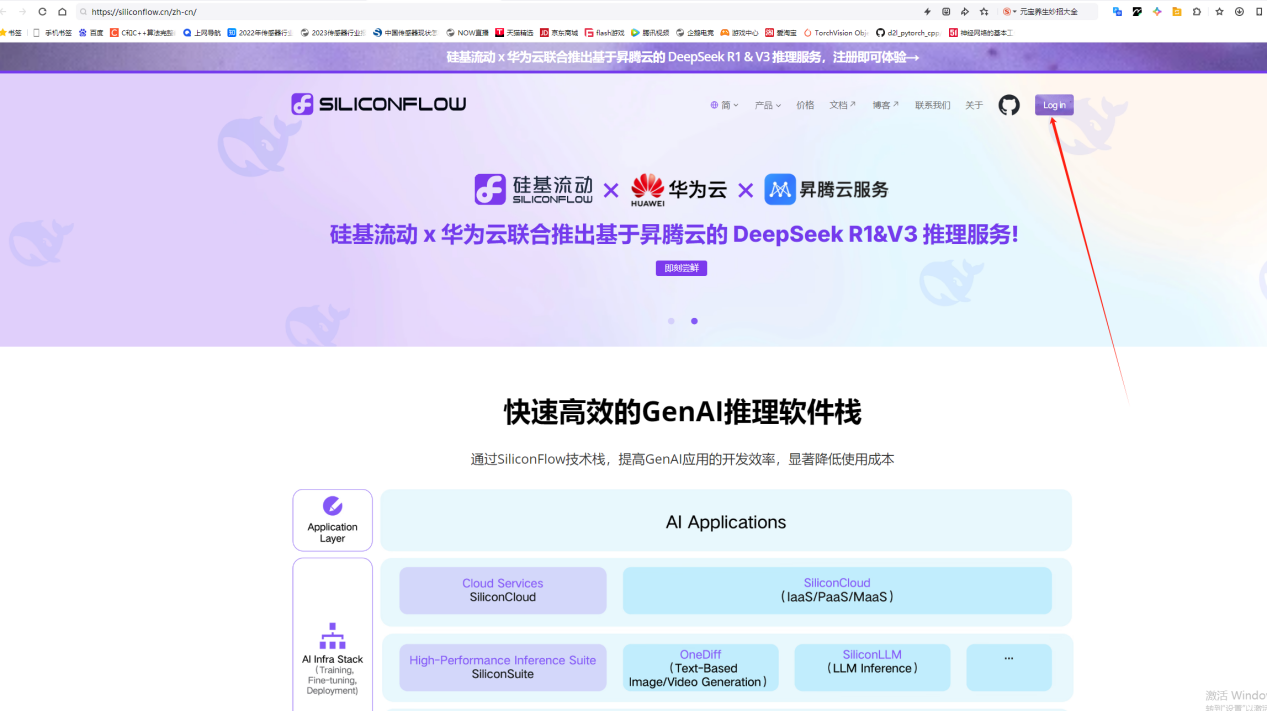The height and width of the screenshot is (711, 1267).
Task: Open the d2l_pytorch_cpp GitHub bookmark
Action: (907, 32)
